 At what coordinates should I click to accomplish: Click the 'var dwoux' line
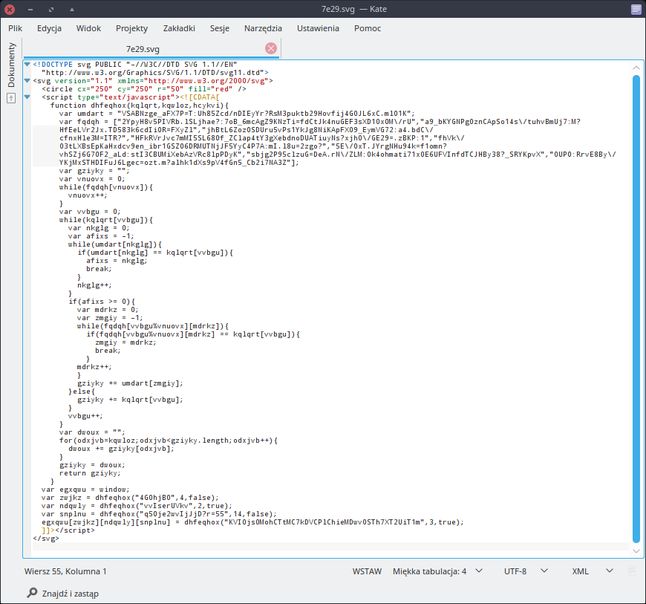coord(92,432)
